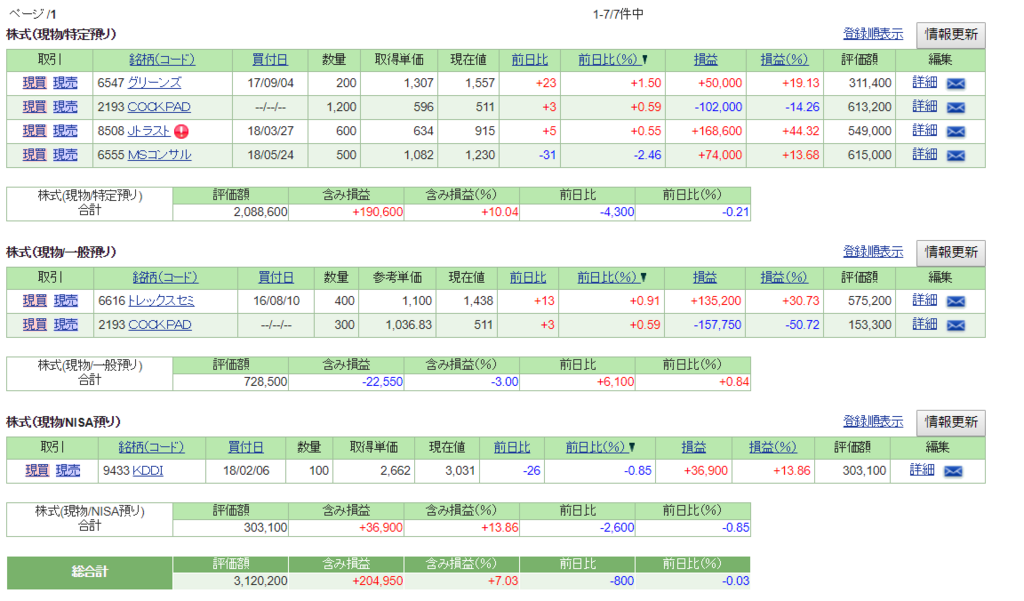Click 情報更新 button in 一般預り section
Viewport: 1024px width, 601px height.
(x=951, y=252)
